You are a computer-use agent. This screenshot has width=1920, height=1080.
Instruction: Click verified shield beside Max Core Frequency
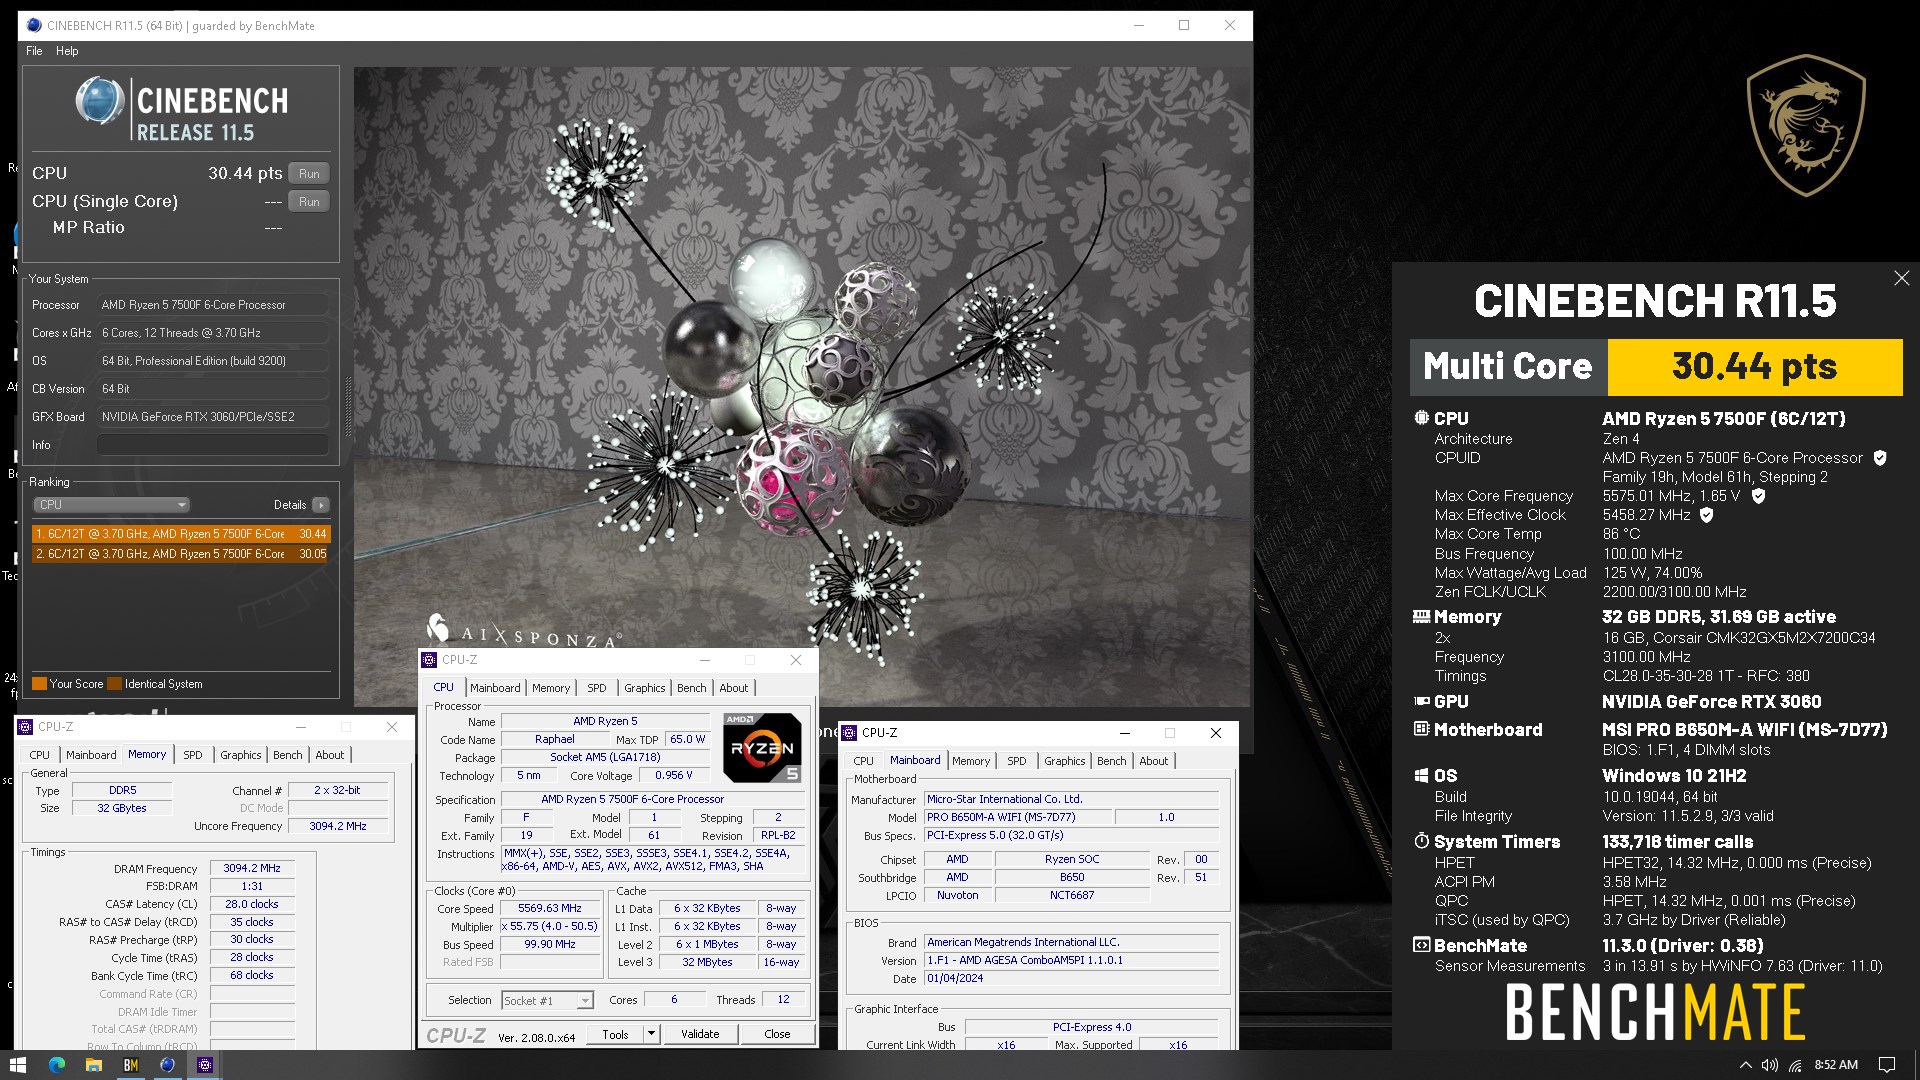tap(1758, 496)
